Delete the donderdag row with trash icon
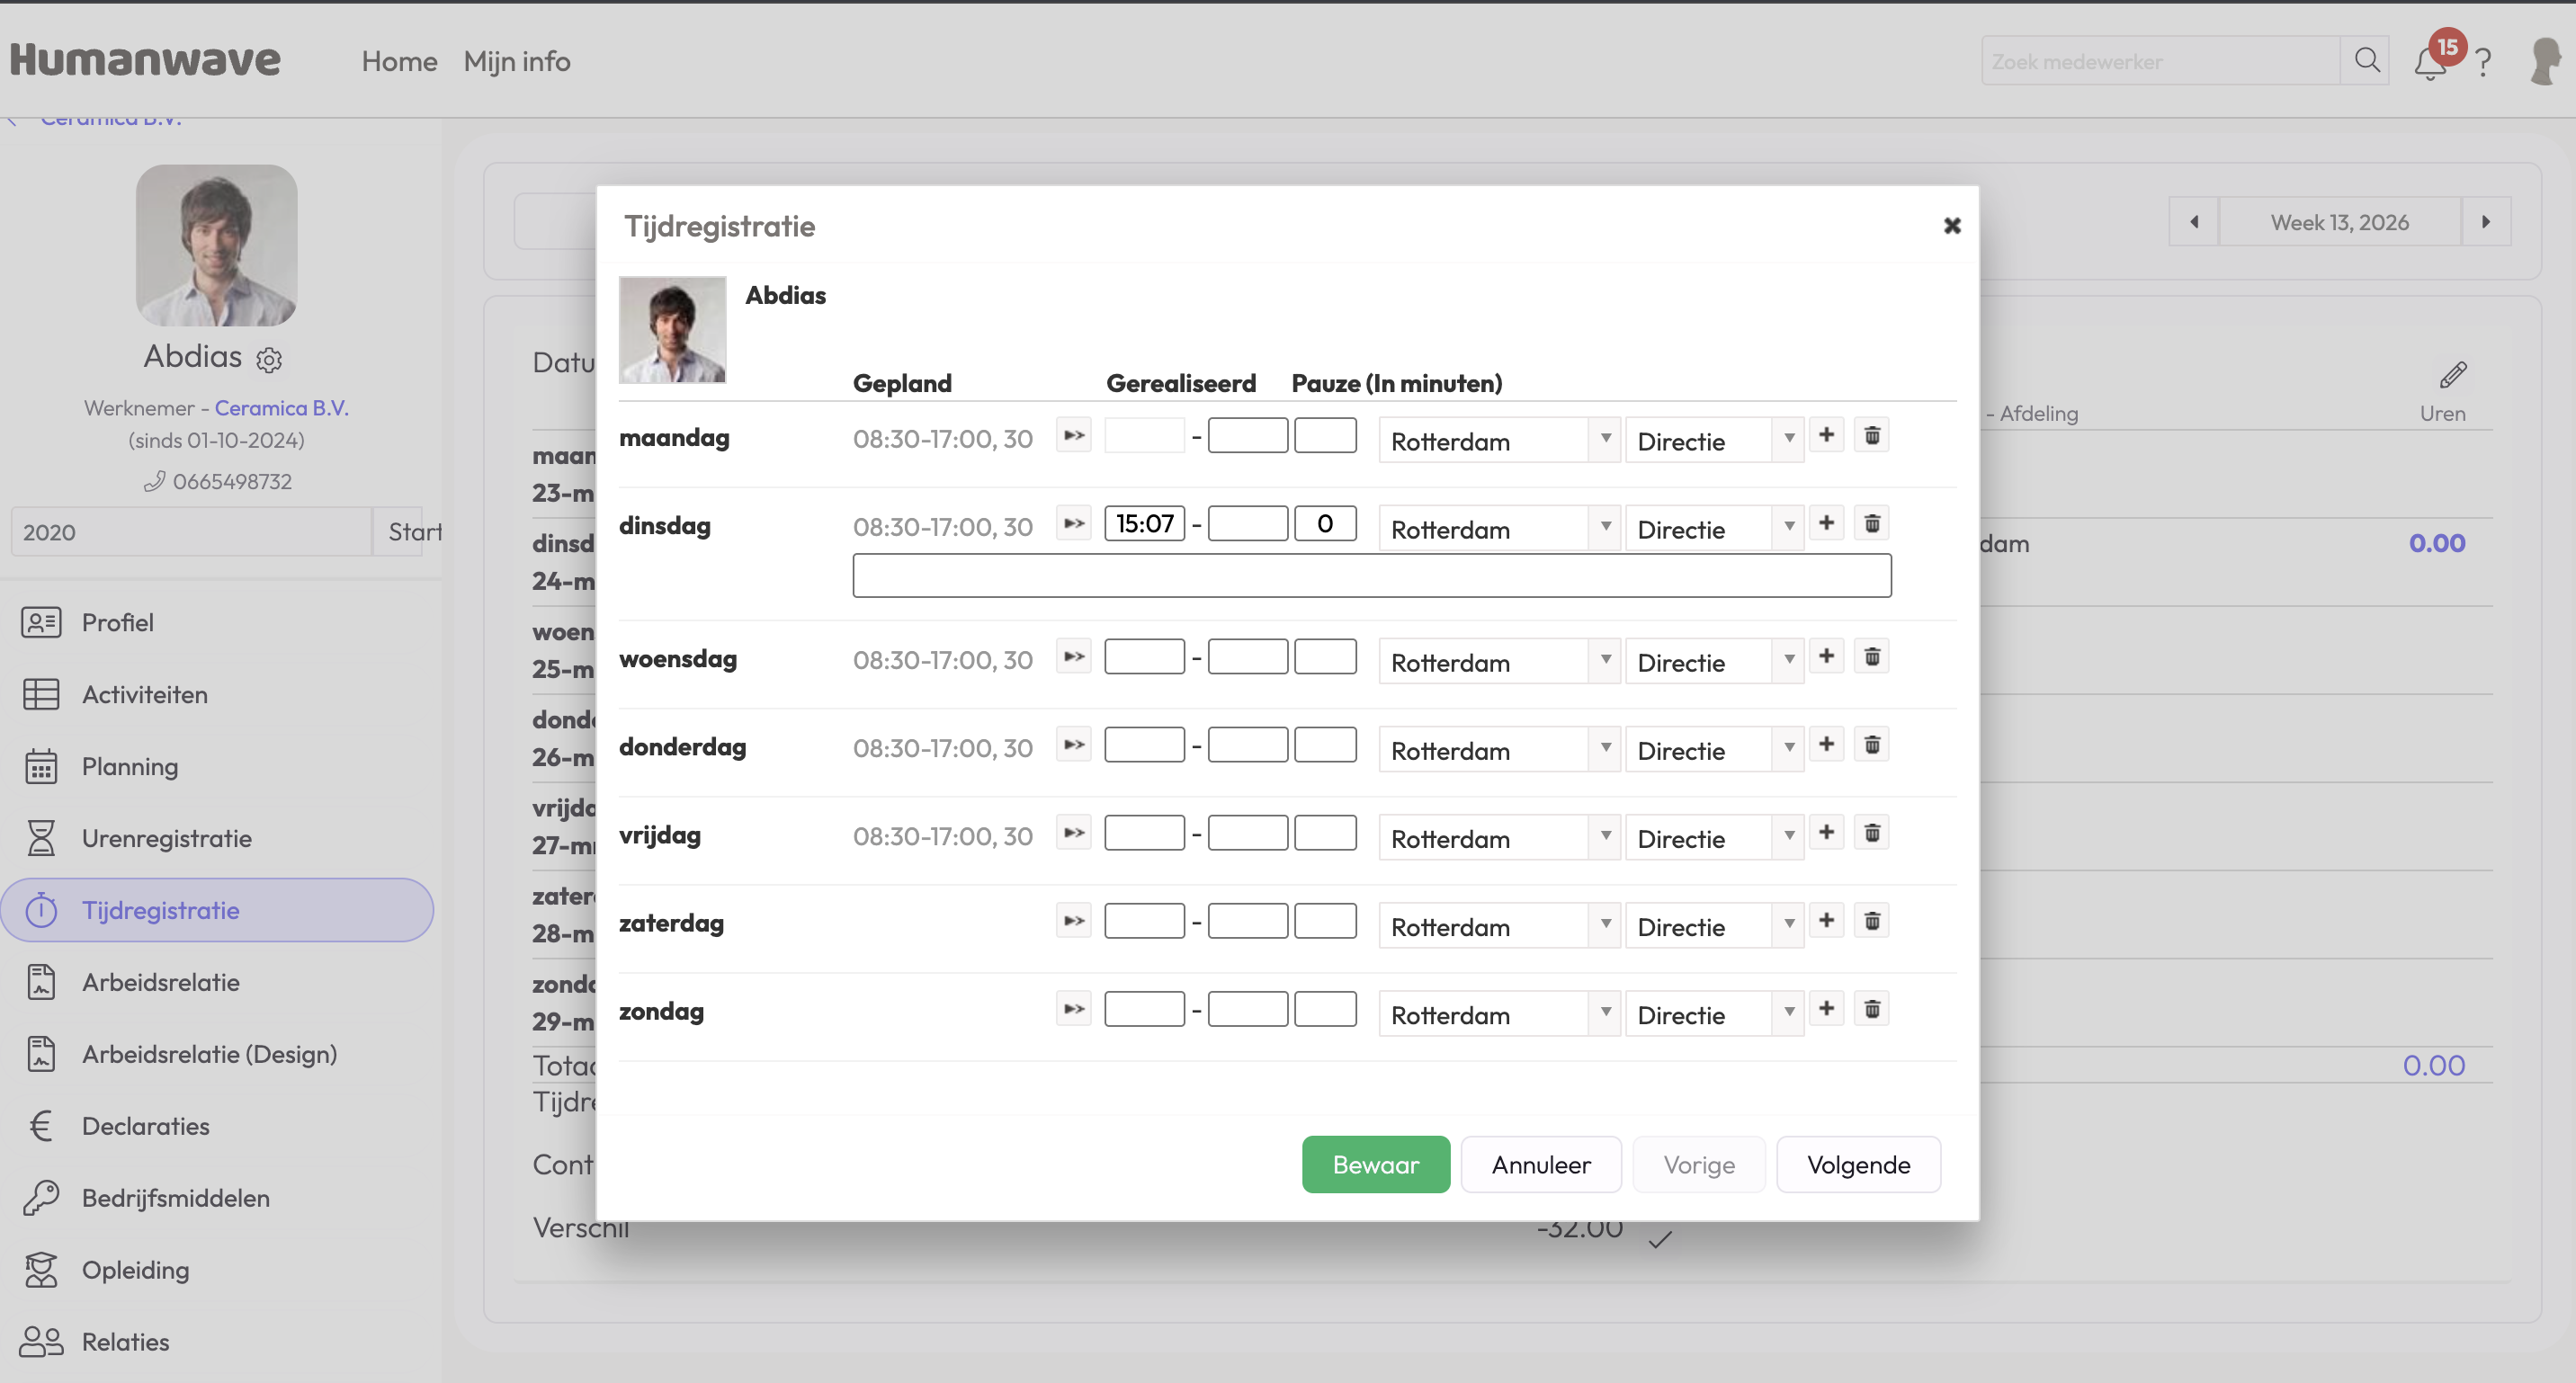This screenshot has height=1383, width=2576. coord(1872,745)
